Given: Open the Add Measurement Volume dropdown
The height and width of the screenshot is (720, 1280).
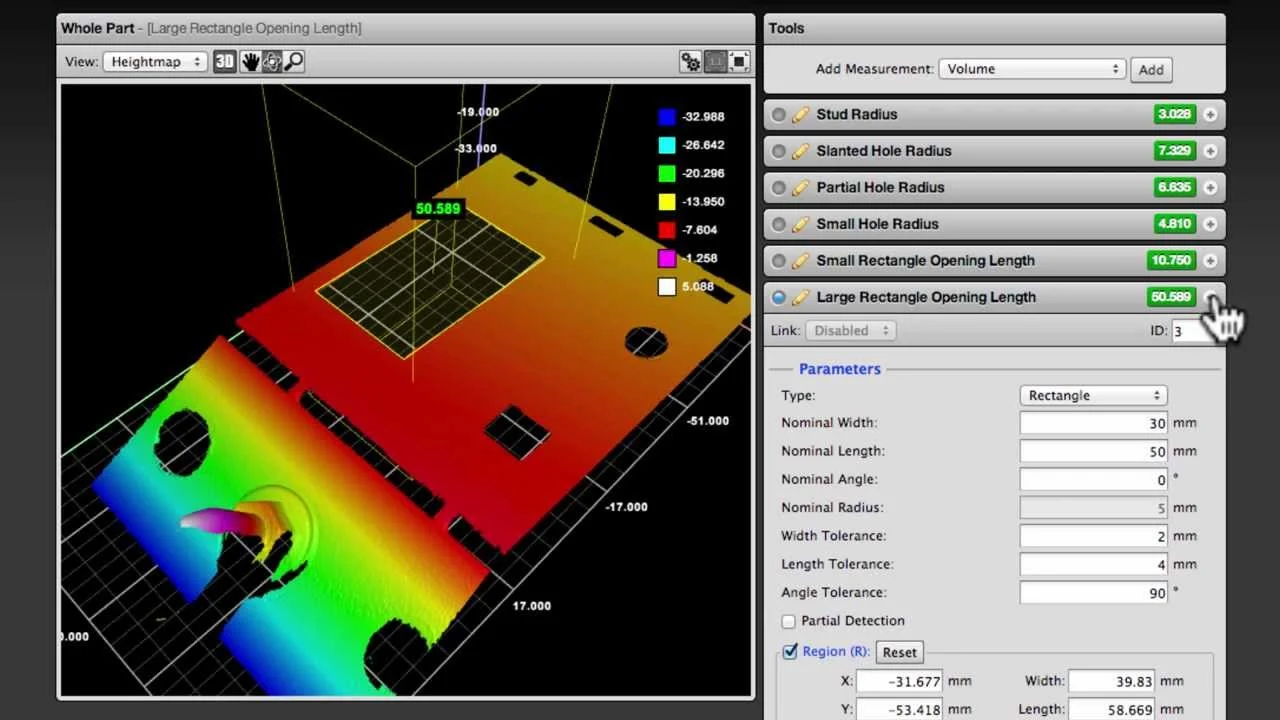Looking at the screenshot, I should tap(1031, 69).
